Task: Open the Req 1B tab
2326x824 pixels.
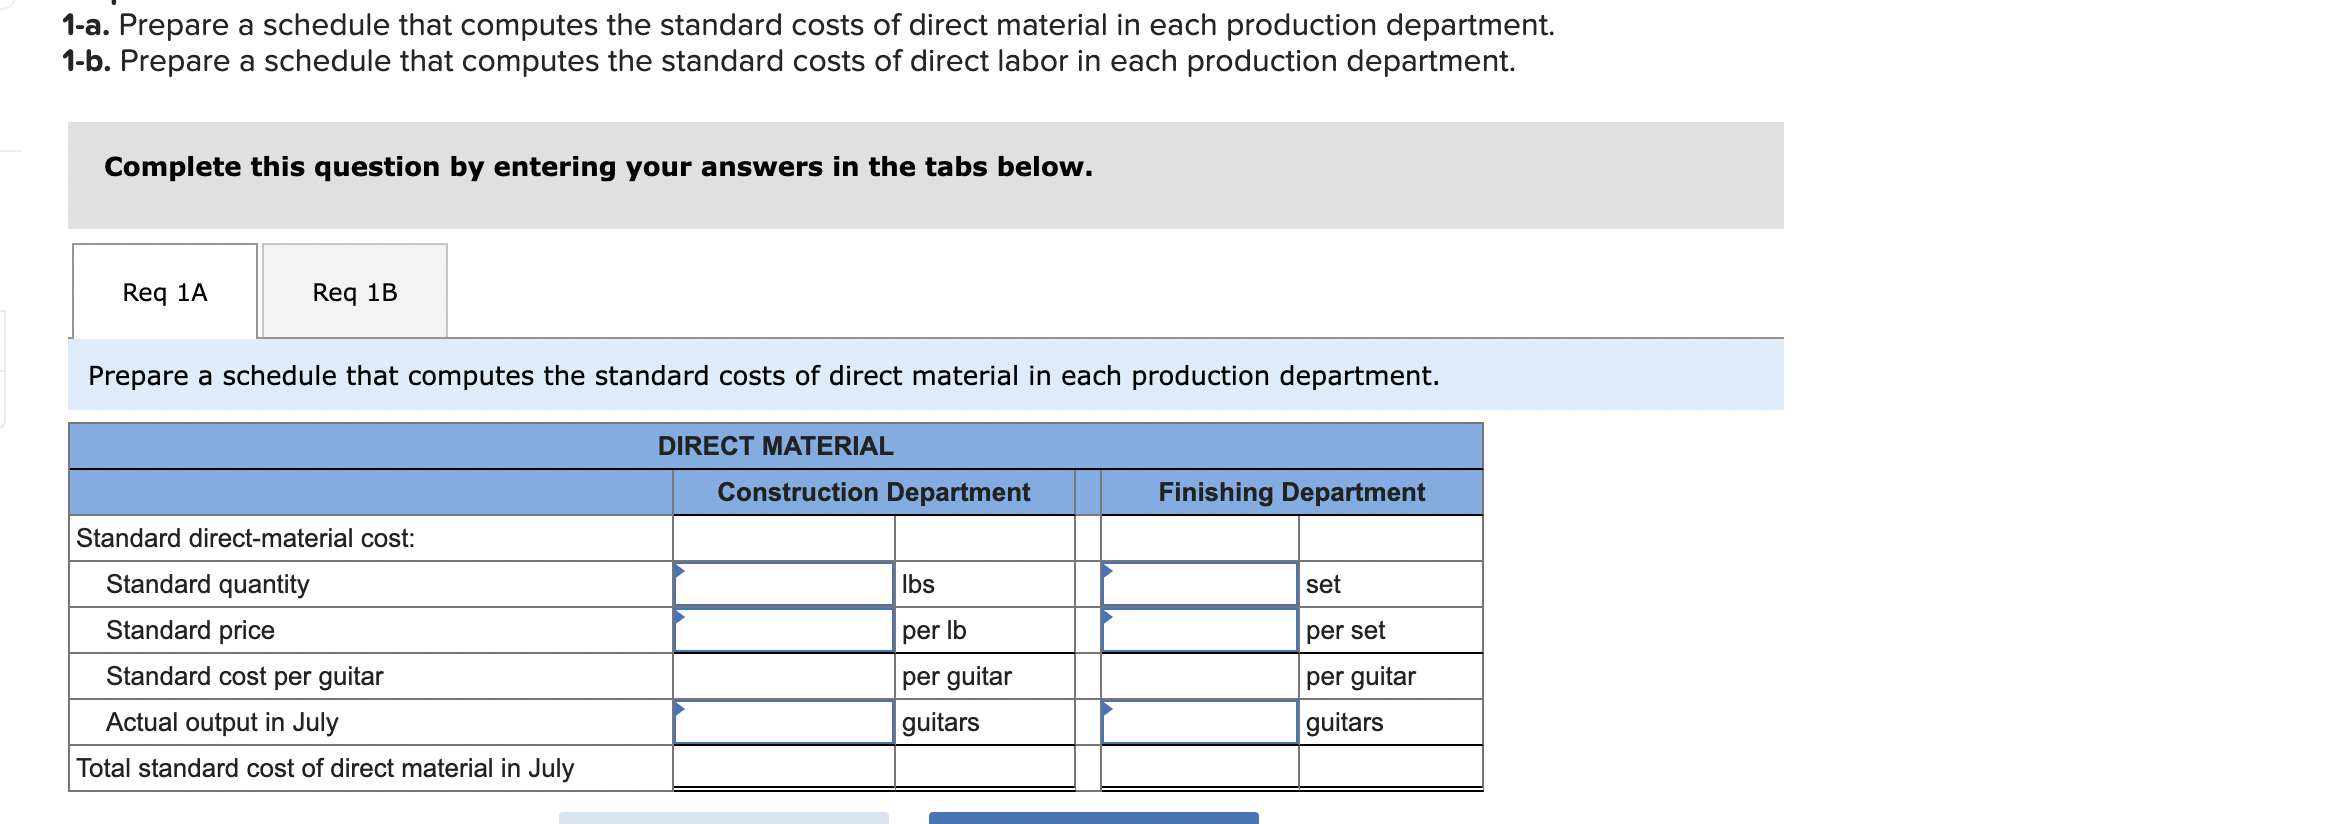Action: pos(355,292)
